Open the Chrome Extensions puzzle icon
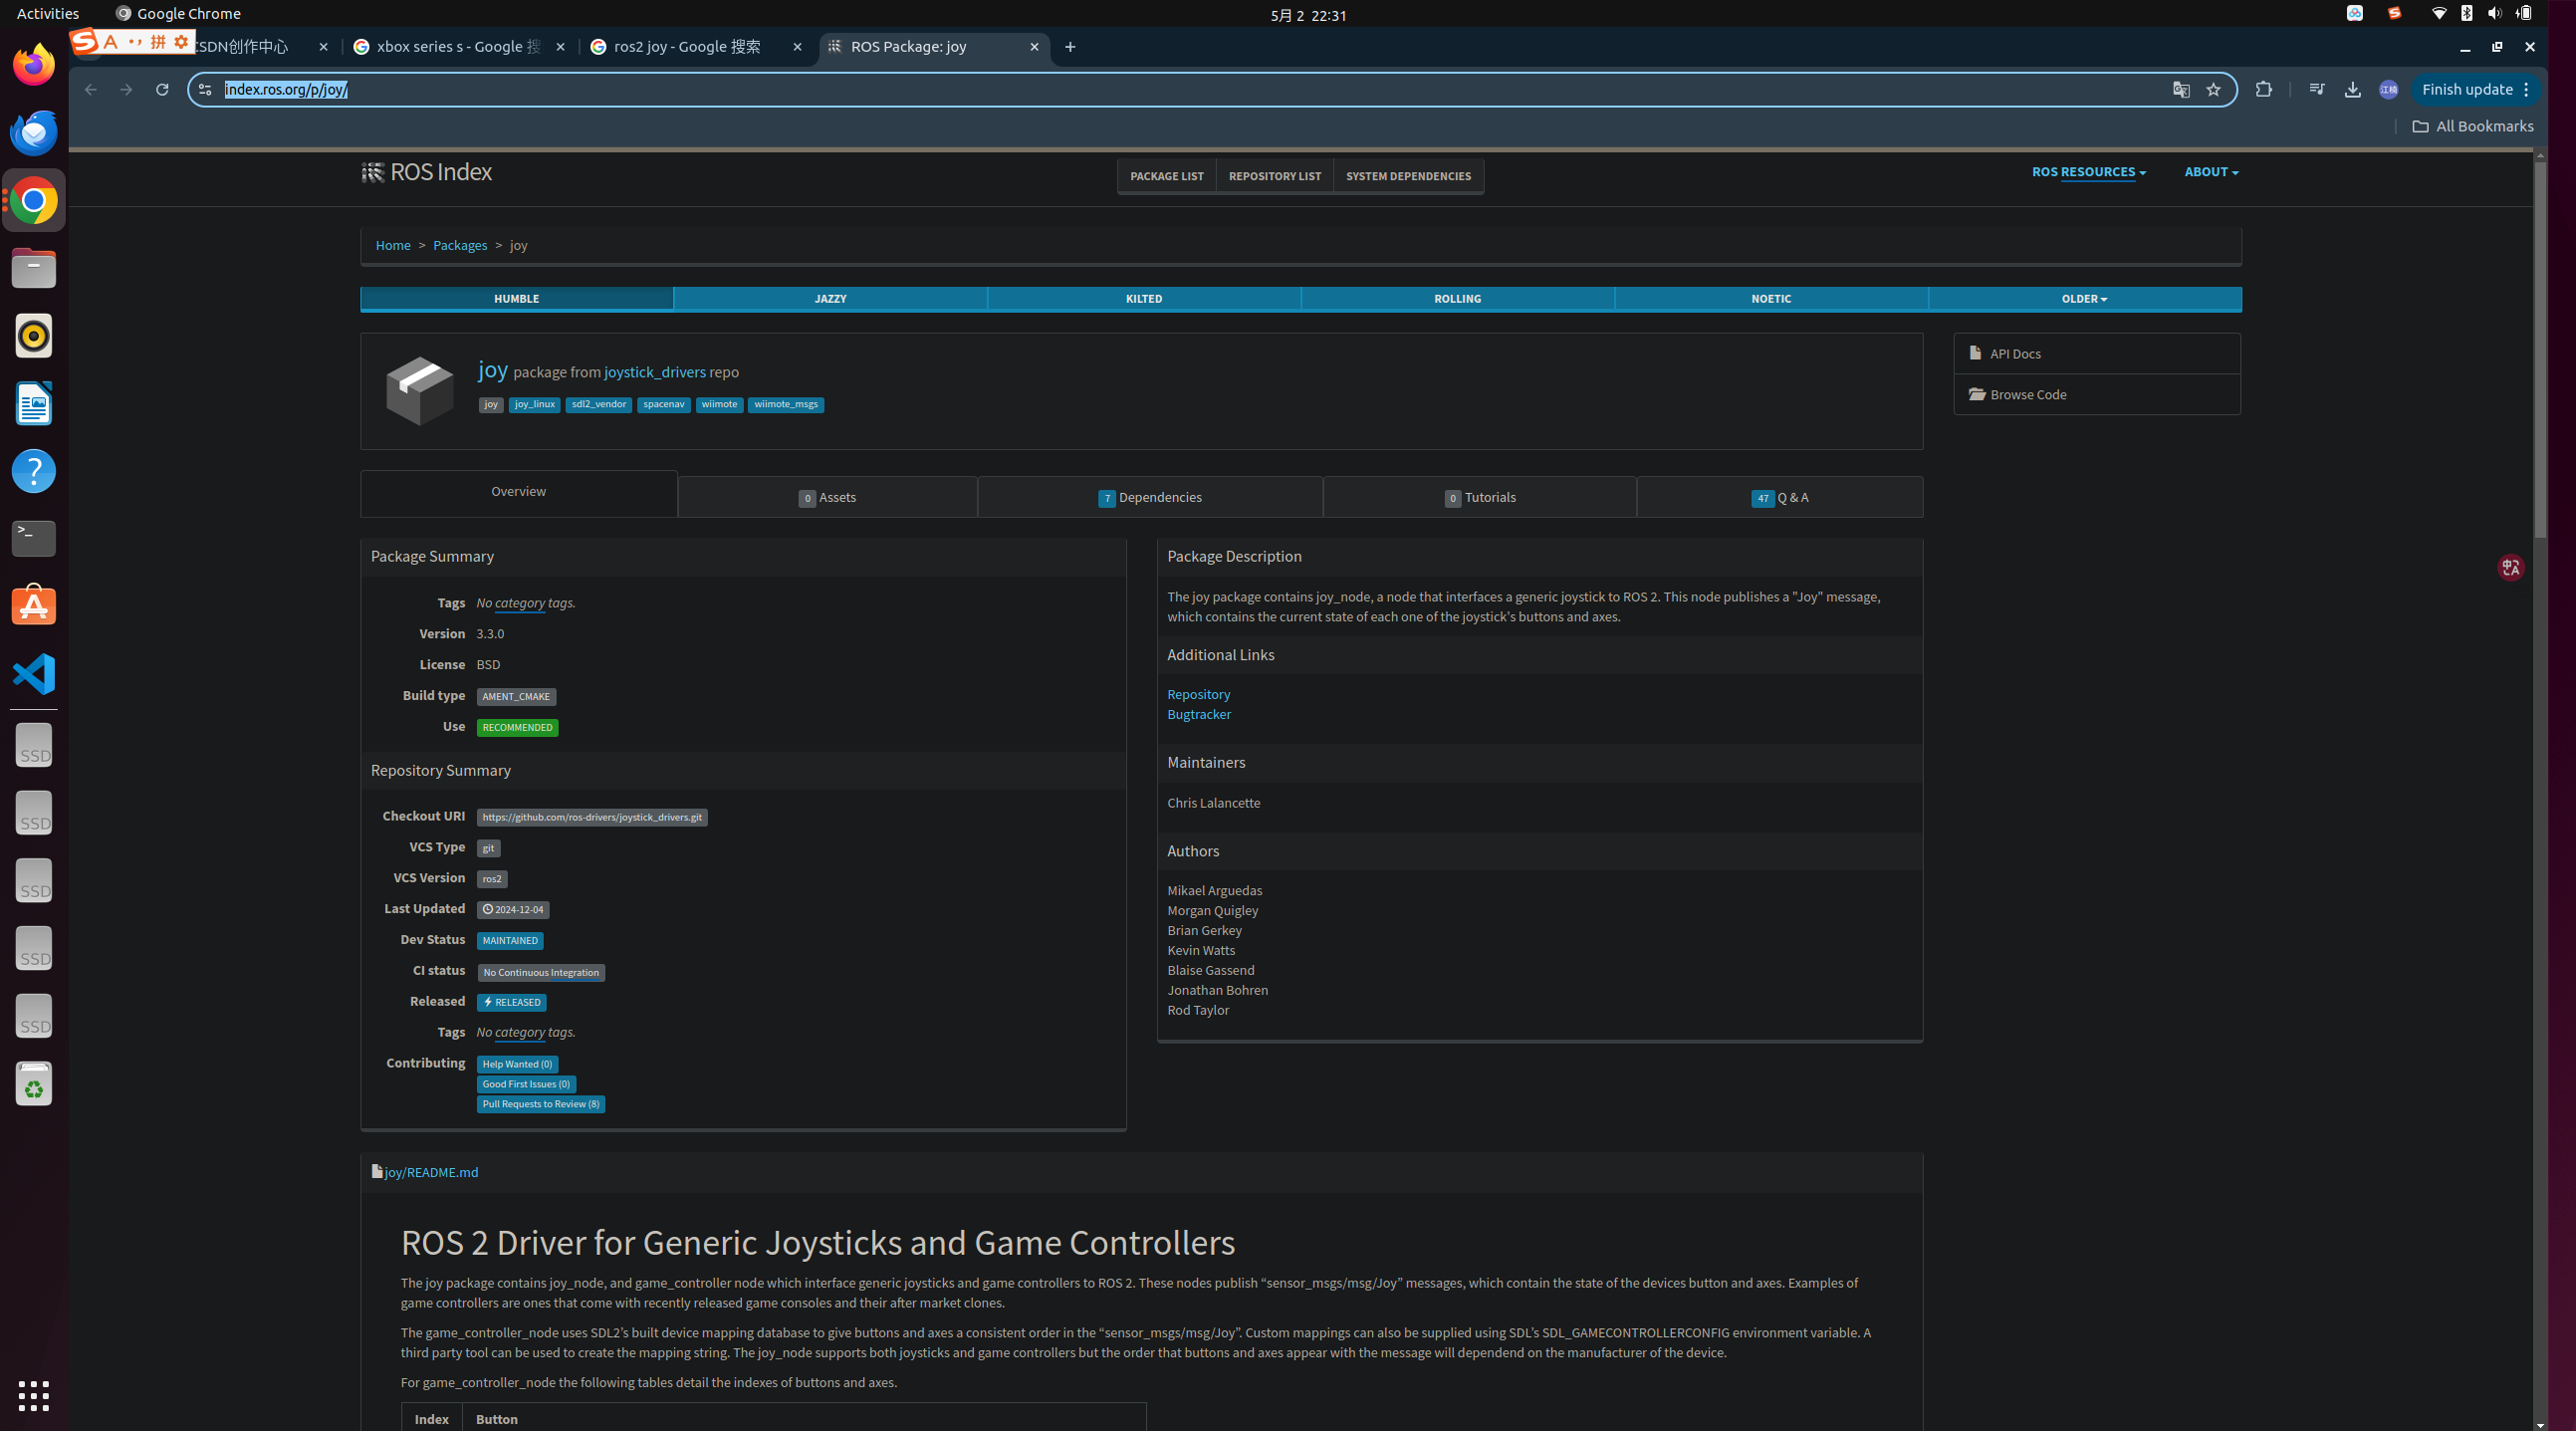The width and height of the screenshot is (2576, 1431). coord(2264,90)
